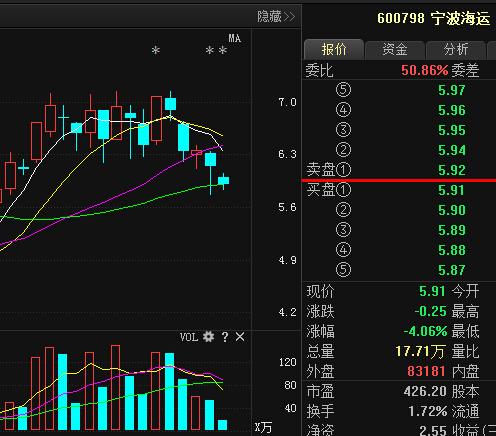Click buy price 5.91 in order book
Screen dimensions: 496x436
pyautogui.click(x=451, y=190)
